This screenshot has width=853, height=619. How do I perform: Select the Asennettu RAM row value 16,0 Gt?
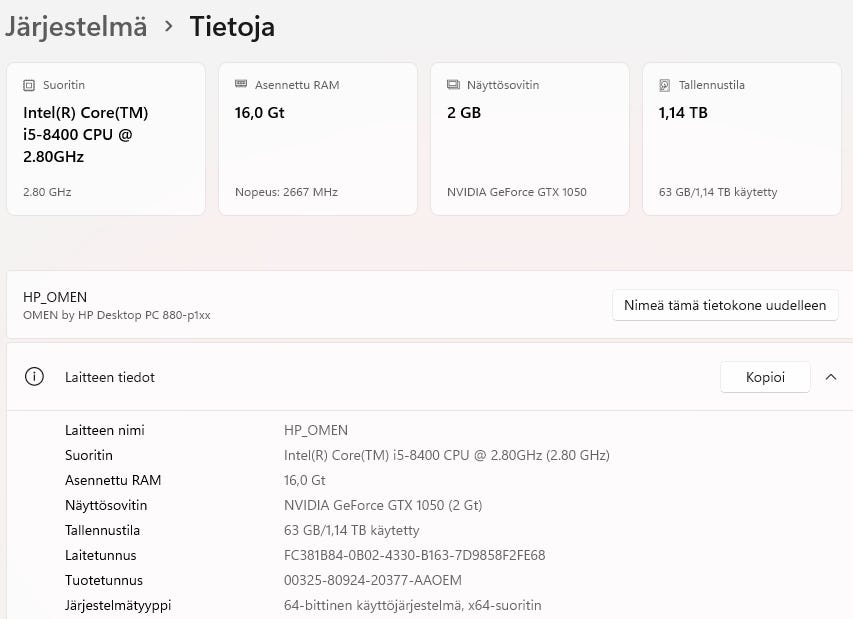pyautogui.click(x=305, y=480)
